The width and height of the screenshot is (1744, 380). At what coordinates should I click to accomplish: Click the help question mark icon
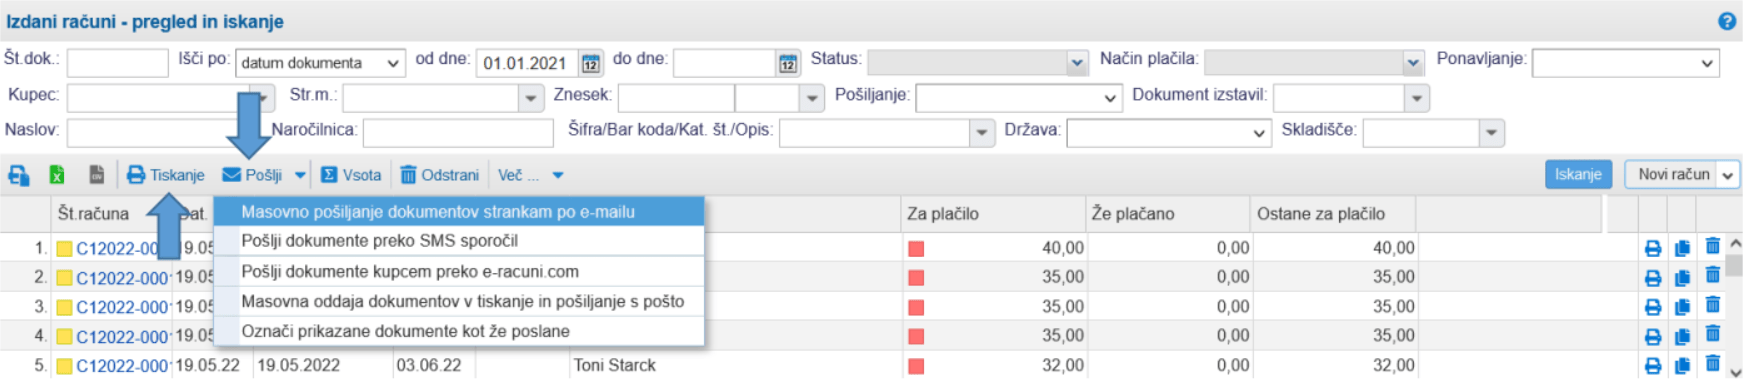coord(1727,21)
